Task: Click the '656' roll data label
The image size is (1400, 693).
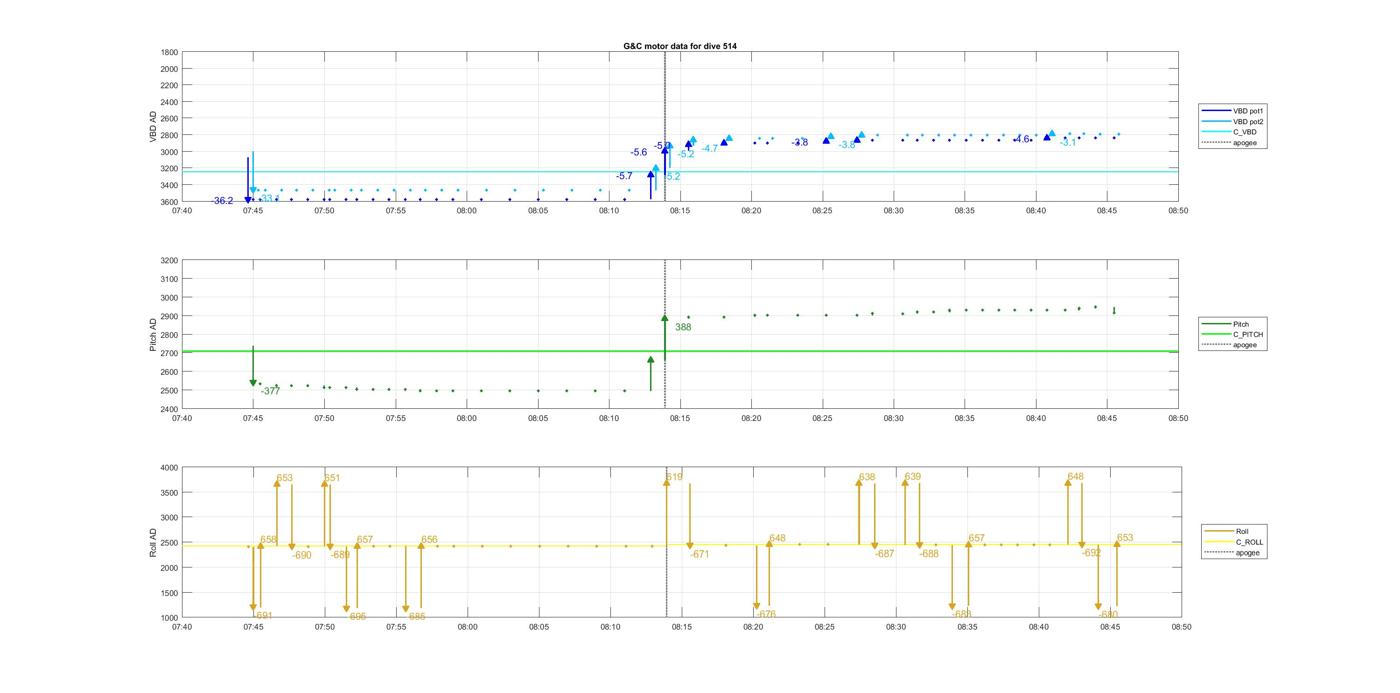Action: click(429, 540)
